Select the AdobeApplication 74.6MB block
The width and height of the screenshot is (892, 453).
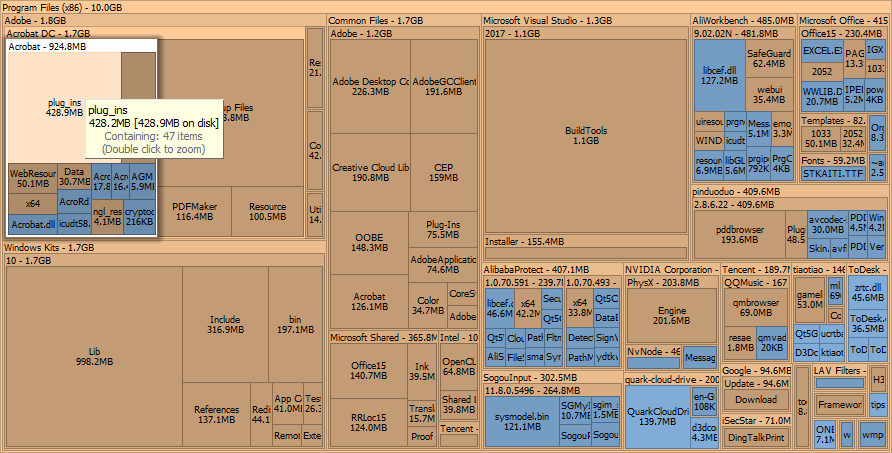click(x=443, y=265)
